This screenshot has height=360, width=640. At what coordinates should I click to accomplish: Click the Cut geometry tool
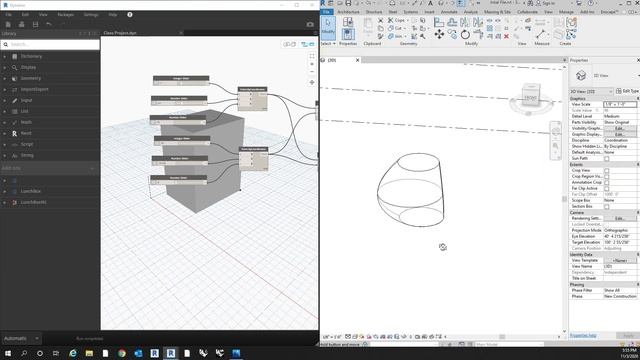[395, 28]
